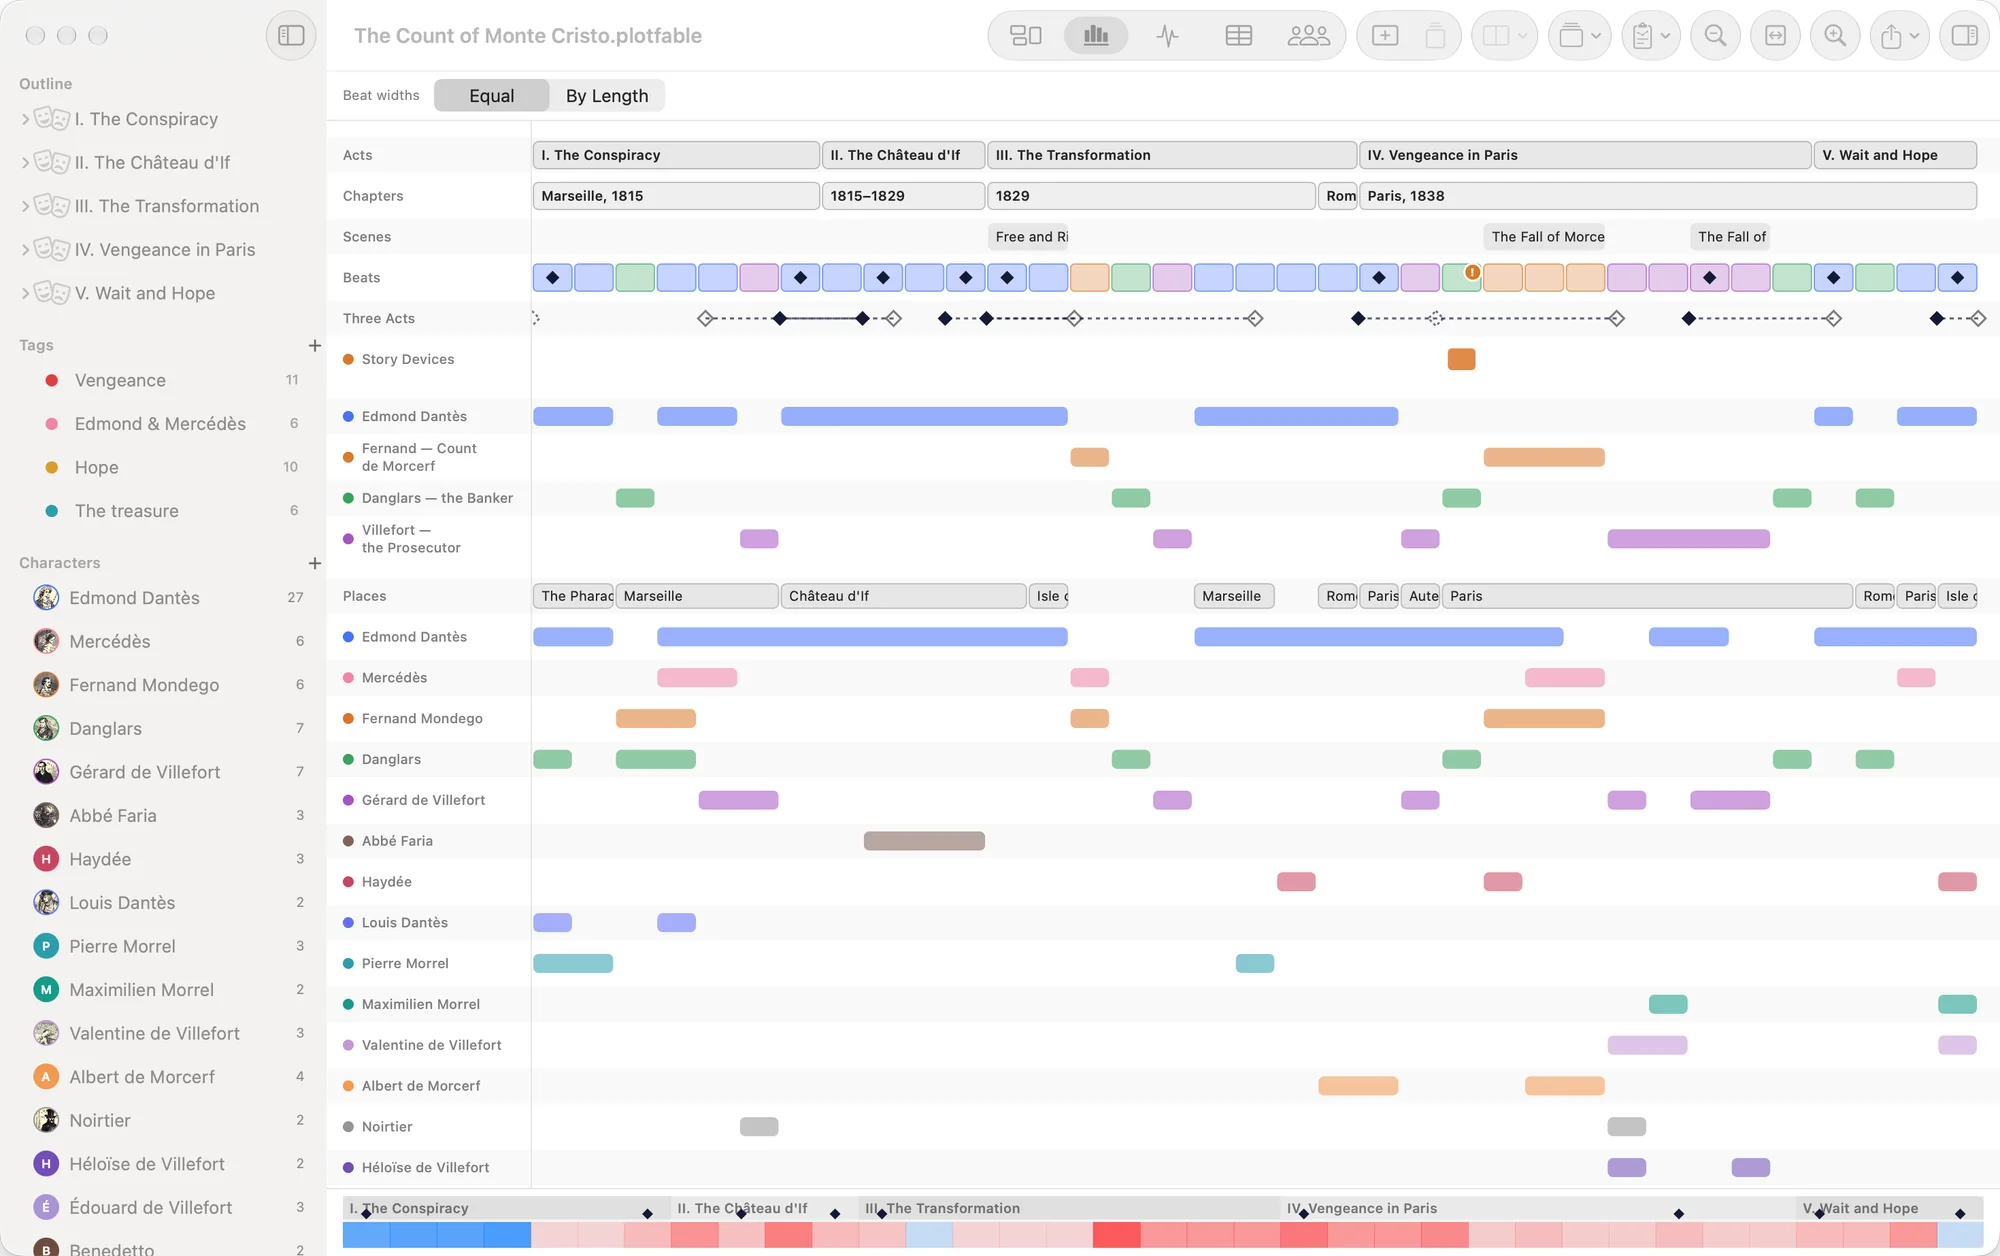The height and width of the screenshot is (1256, 2000).
Task: Expand I. The Conspiracy in outline
Action: click(25, 119)
